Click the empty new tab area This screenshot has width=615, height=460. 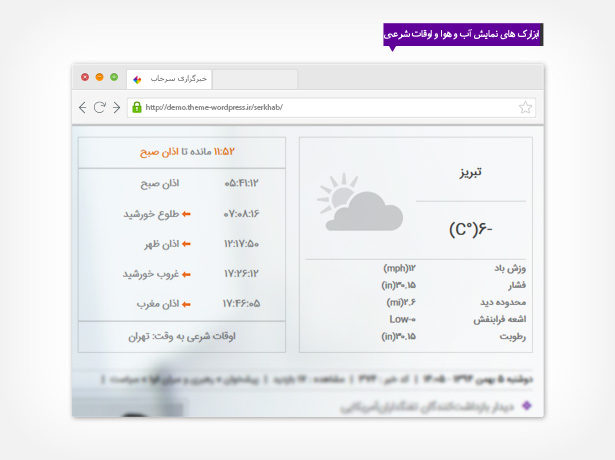coord(255,78)
